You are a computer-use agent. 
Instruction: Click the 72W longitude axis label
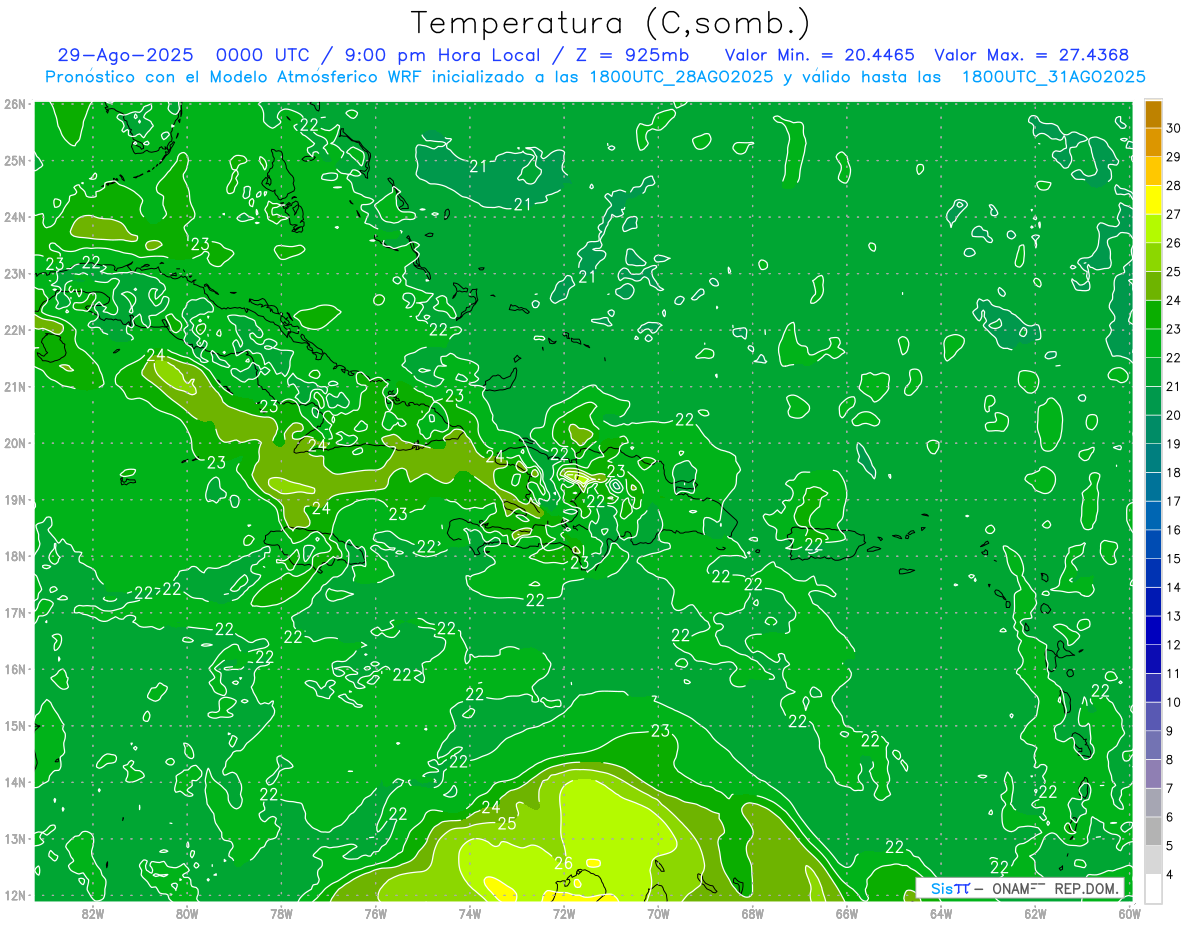(x=564, y=913)
